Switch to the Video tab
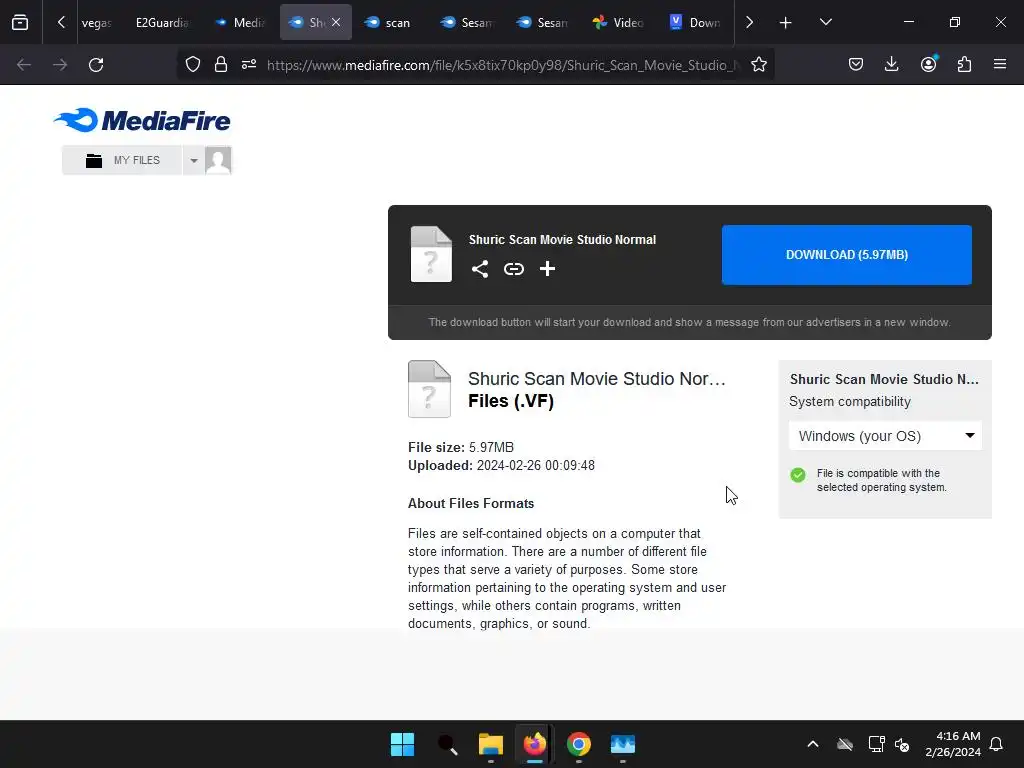Image resolution: width=1024 pixels, height=768 pixels. pos(618,22)
